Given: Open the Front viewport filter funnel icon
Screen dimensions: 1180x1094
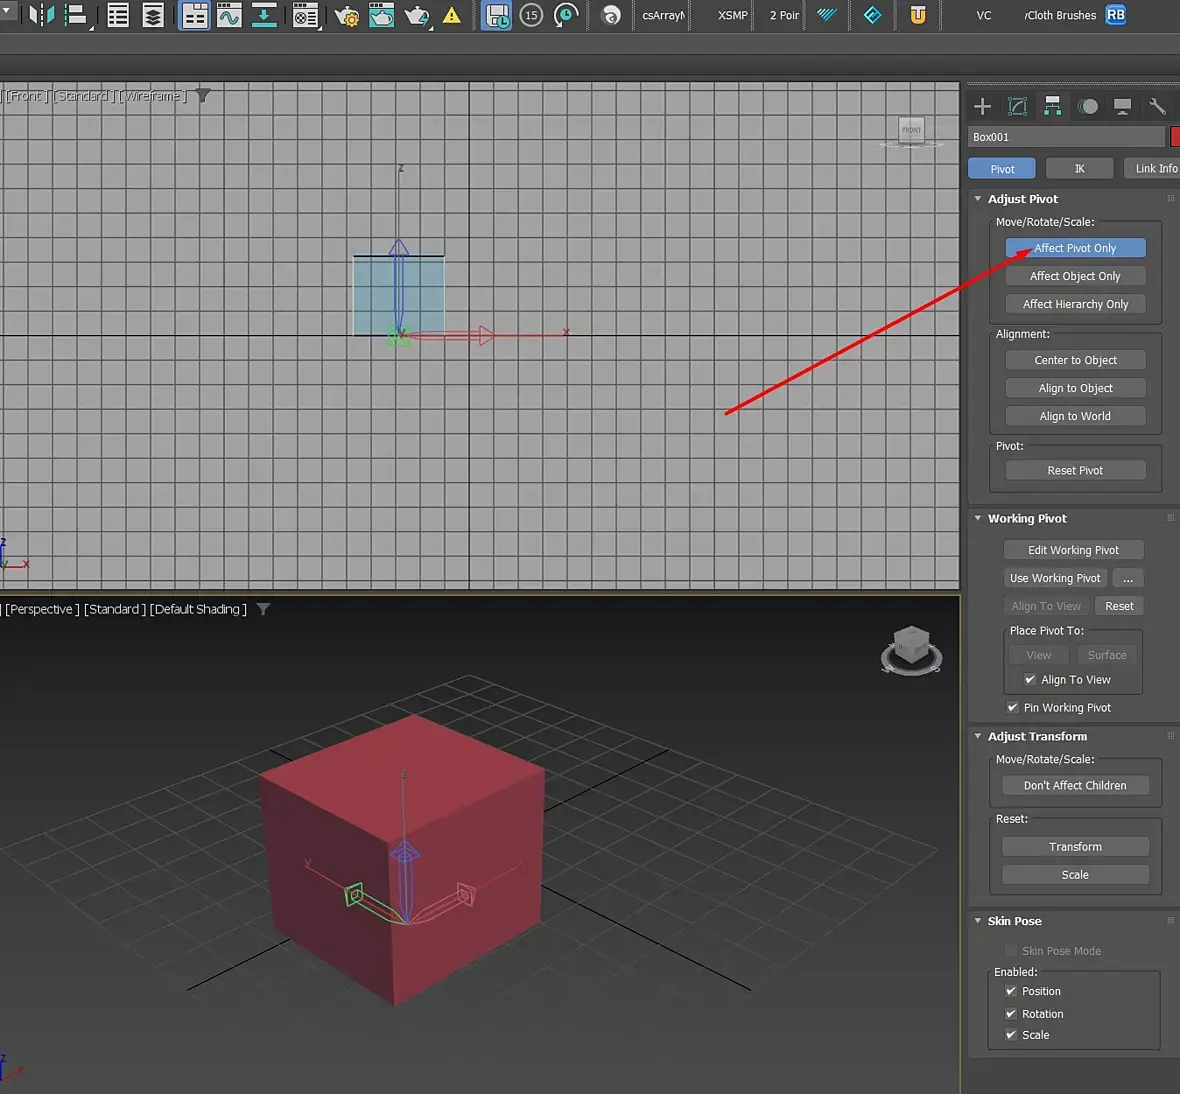Looking at the screenshot, I should [x=203, y=96].
